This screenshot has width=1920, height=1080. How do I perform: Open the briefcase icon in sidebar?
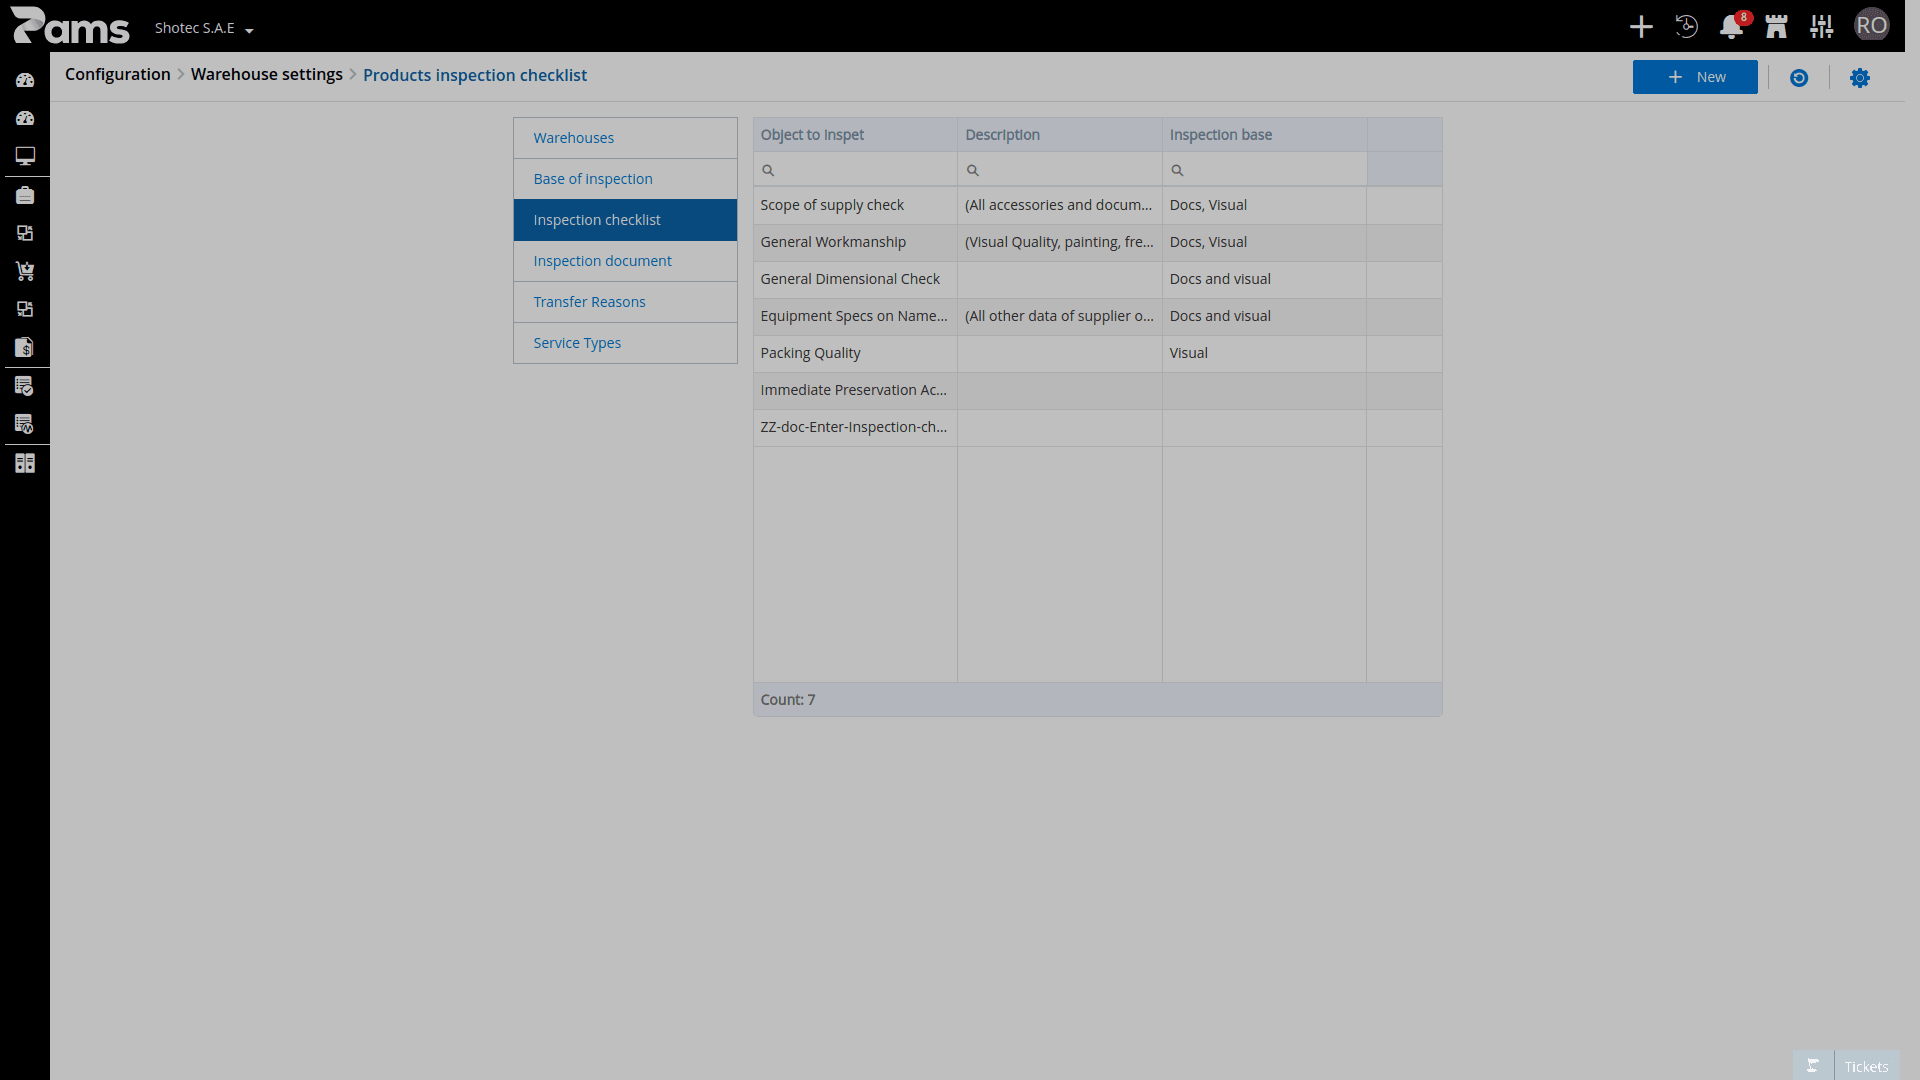(x=25, y=195)
